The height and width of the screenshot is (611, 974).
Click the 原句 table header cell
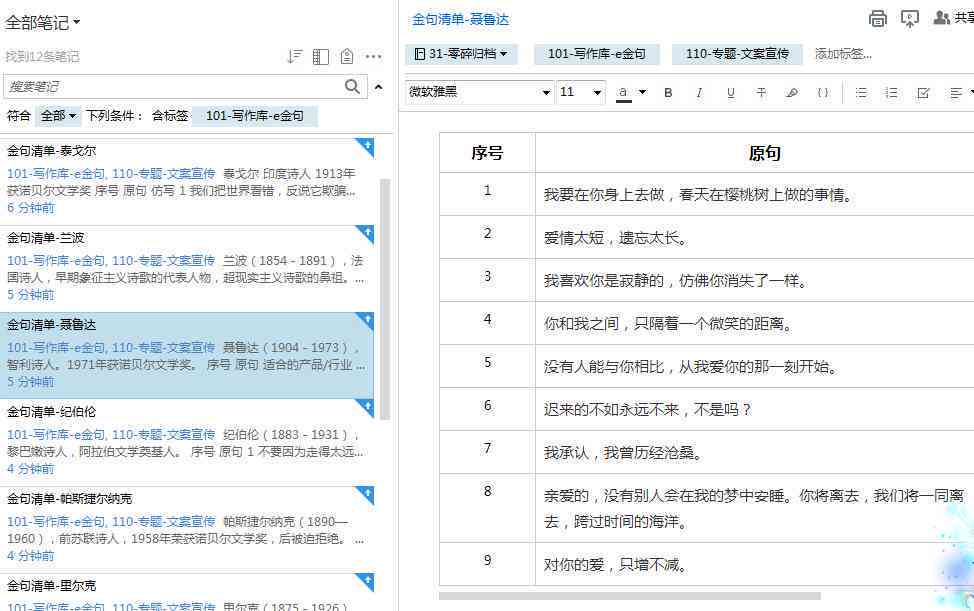[755, 153]
